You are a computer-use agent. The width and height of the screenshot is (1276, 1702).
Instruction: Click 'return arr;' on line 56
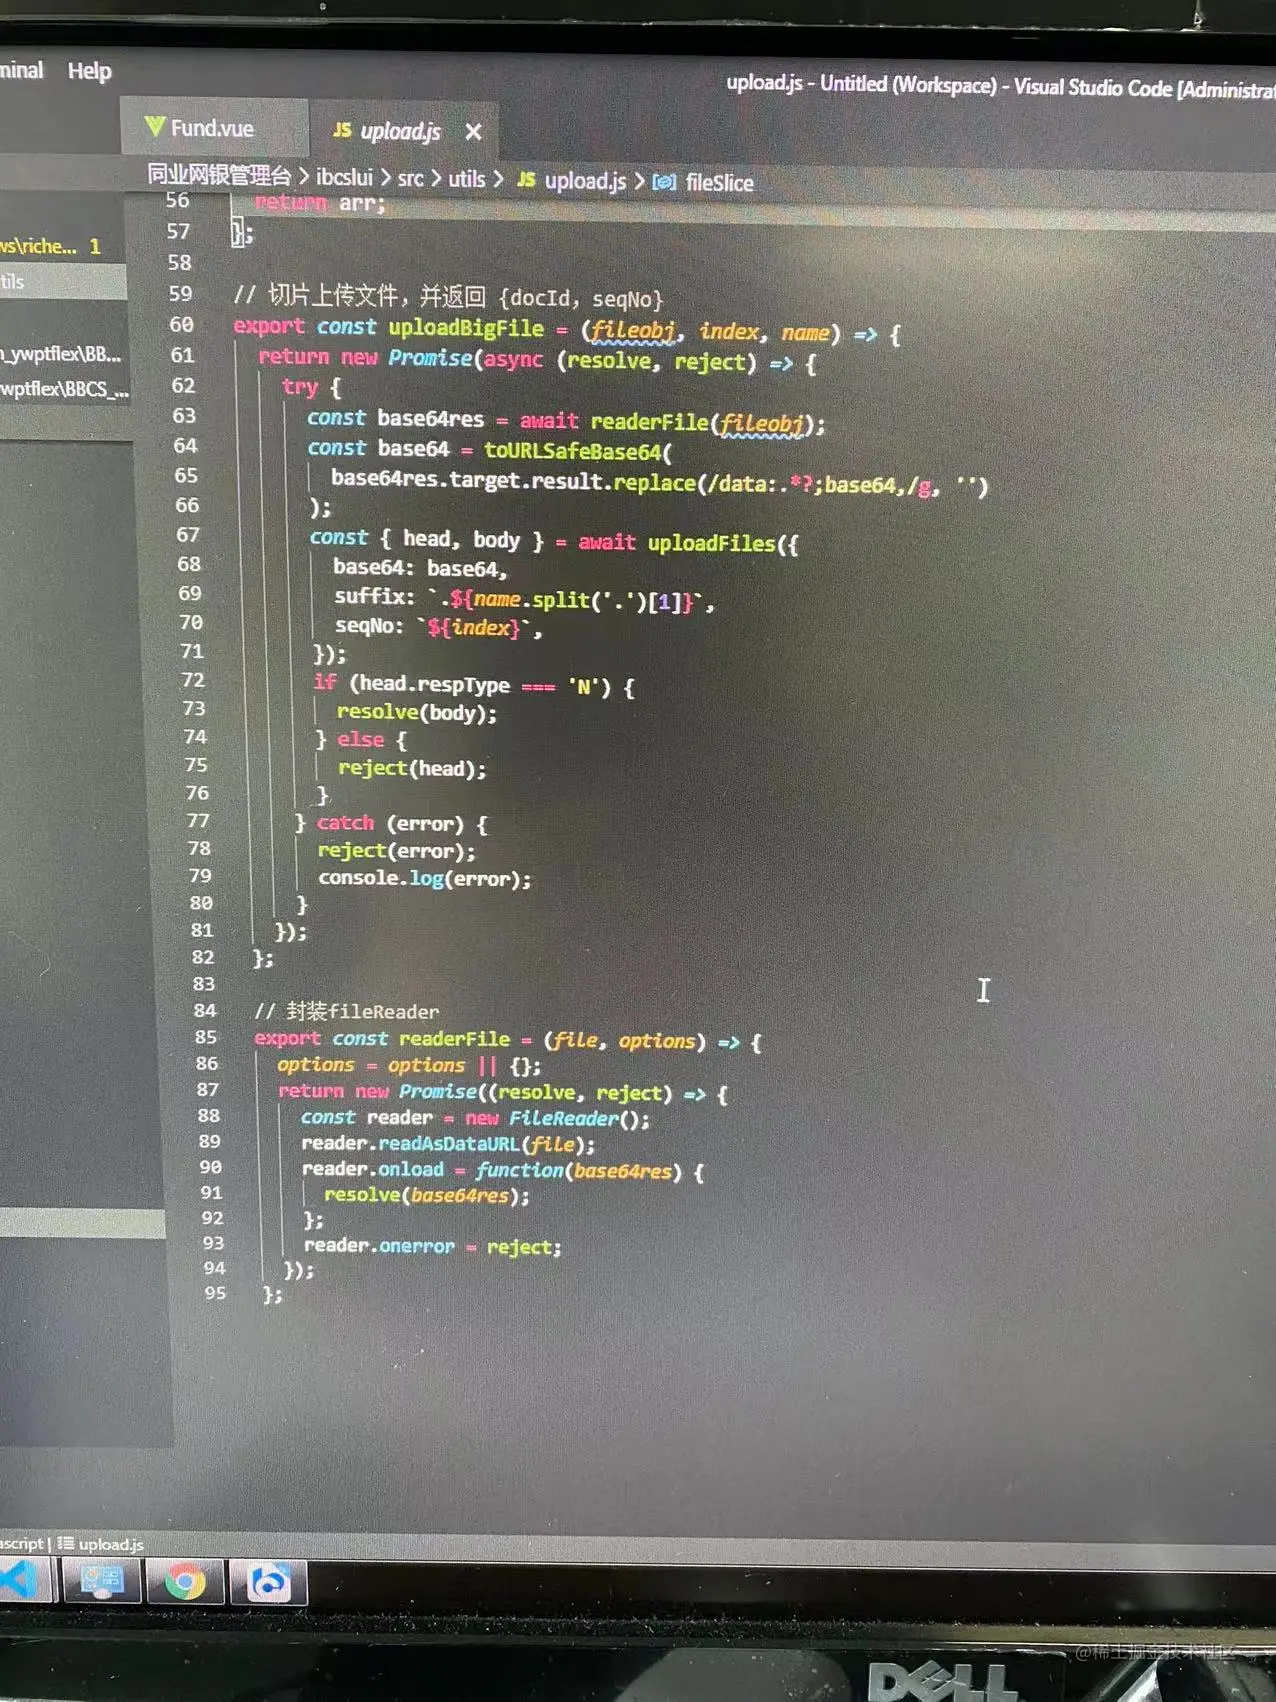pos(319,203)
